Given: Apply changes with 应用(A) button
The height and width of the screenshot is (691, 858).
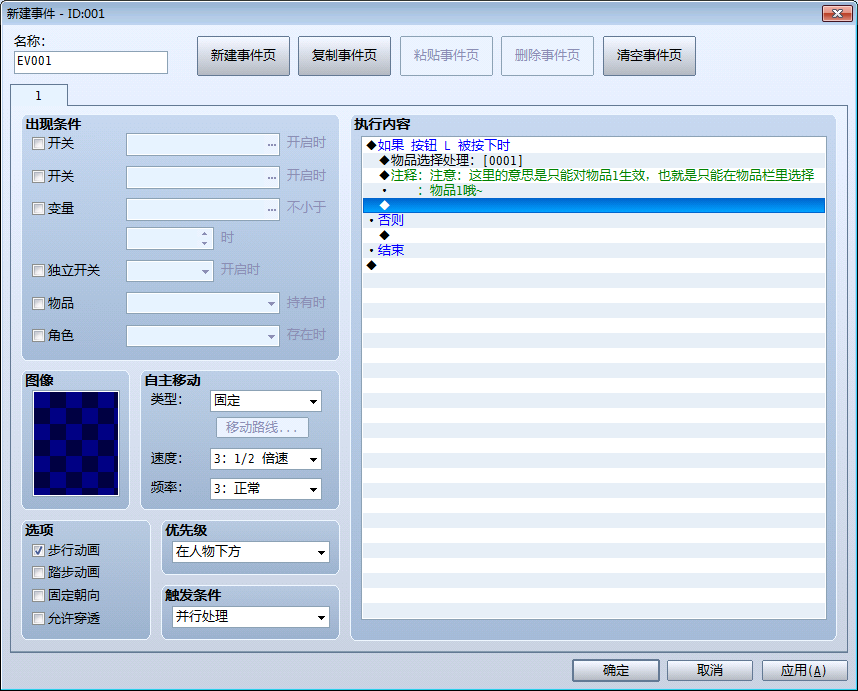Looking at the screenshot, I should [x=804, y=670].
